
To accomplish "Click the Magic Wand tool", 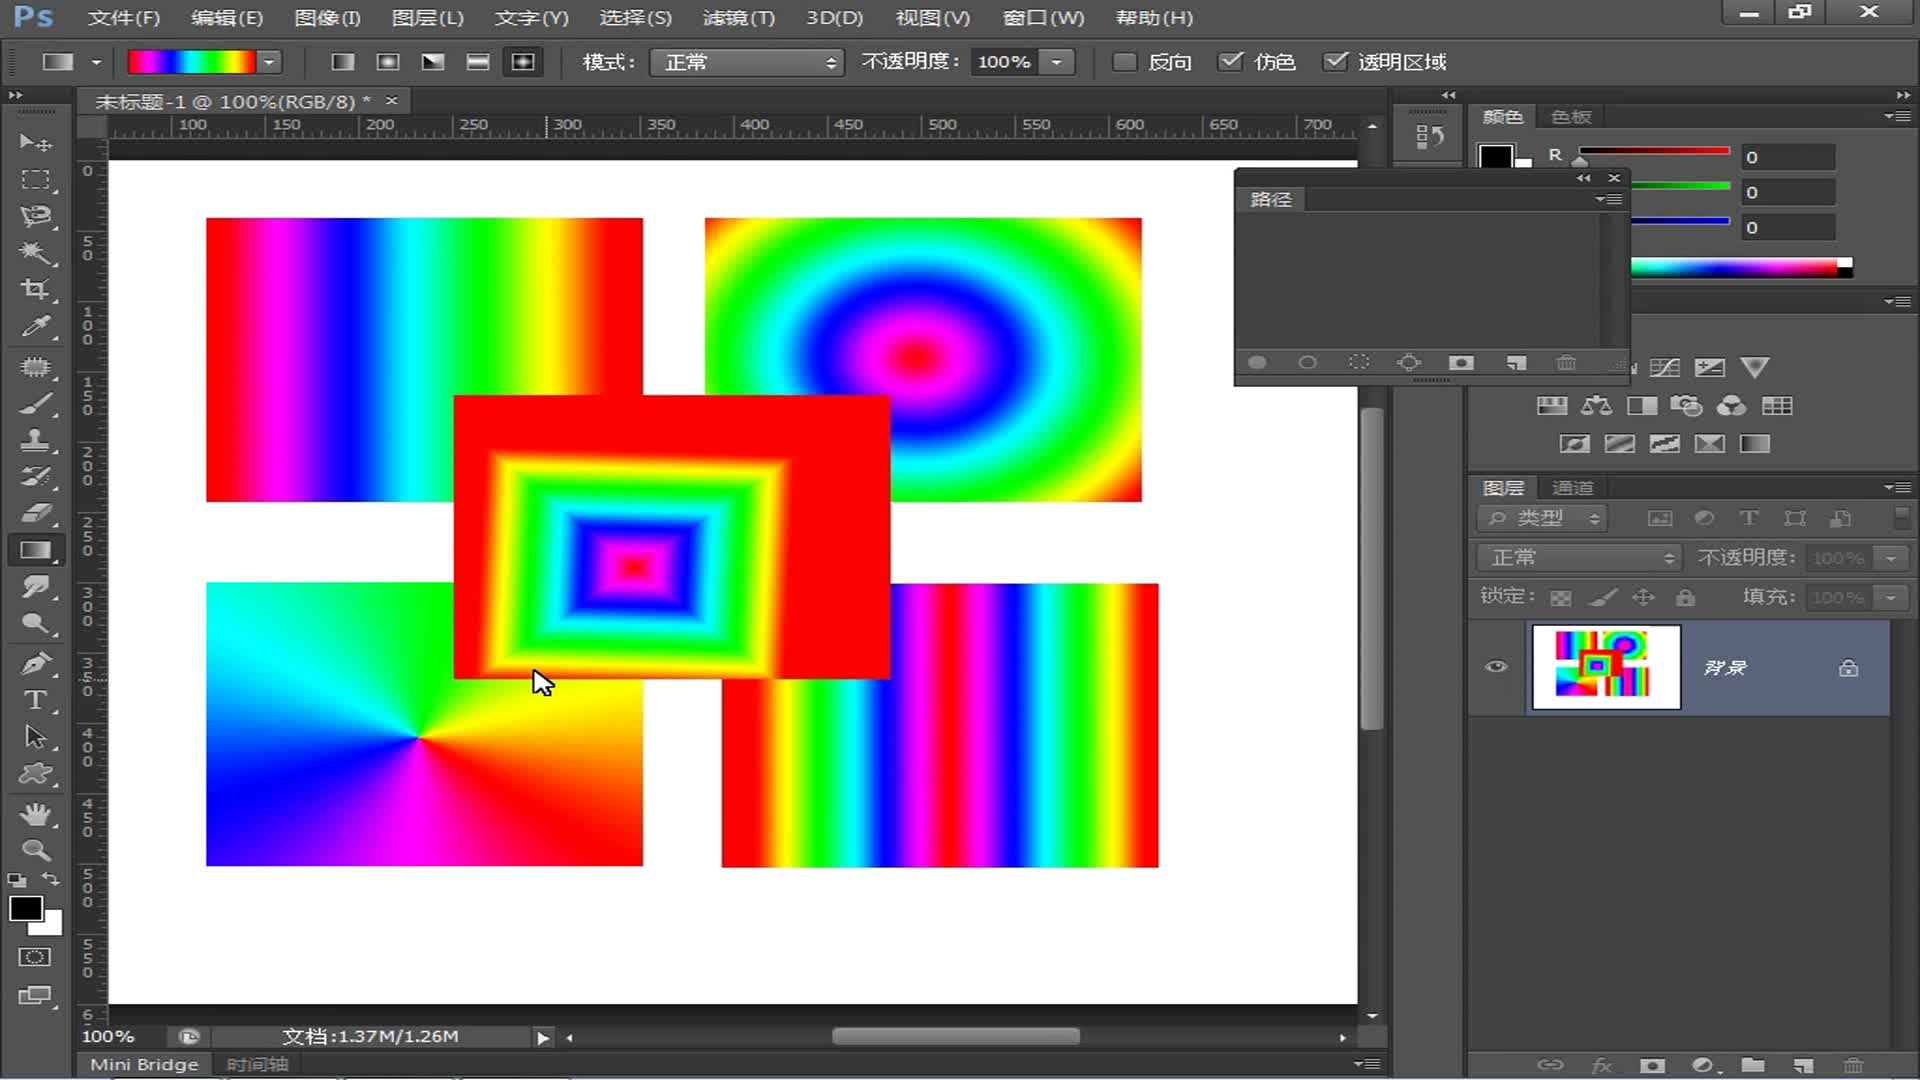I will [x=35, y=252].
